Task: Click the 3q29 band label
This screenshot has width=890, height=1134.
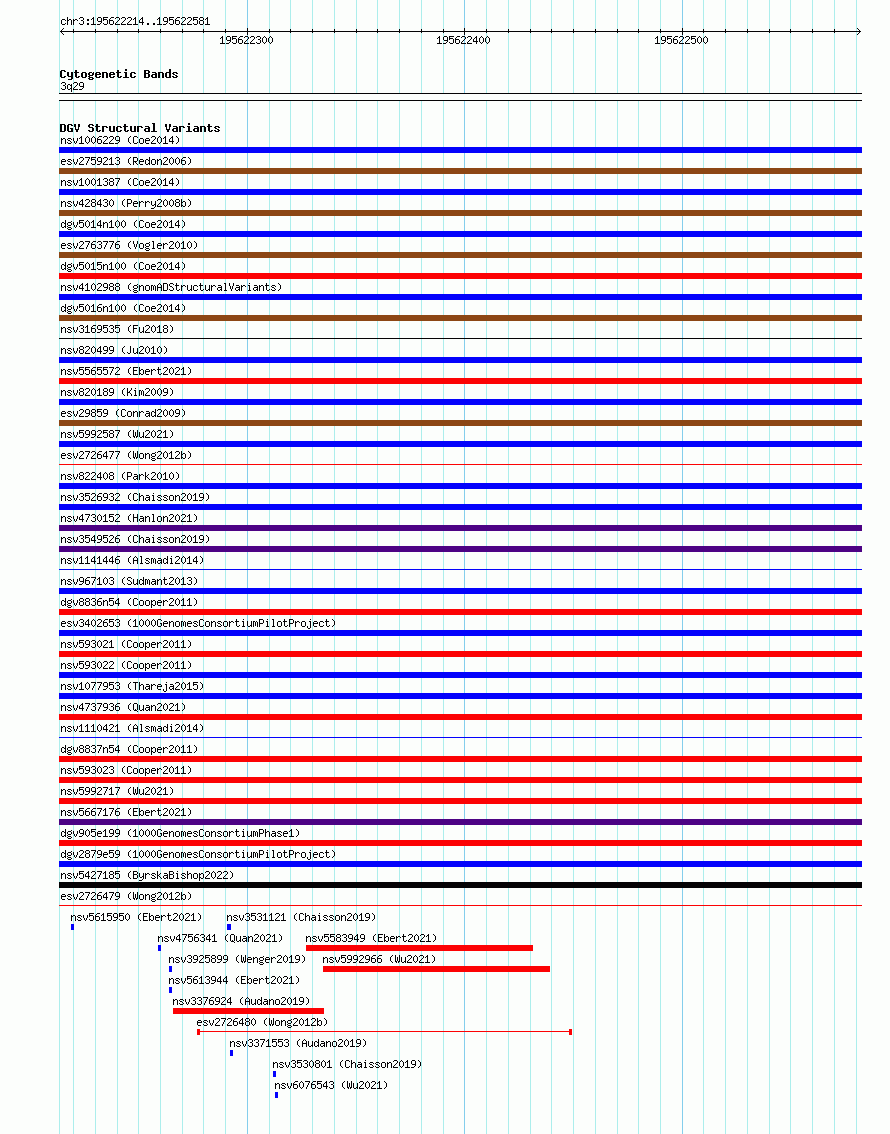Action: (72, 86)
